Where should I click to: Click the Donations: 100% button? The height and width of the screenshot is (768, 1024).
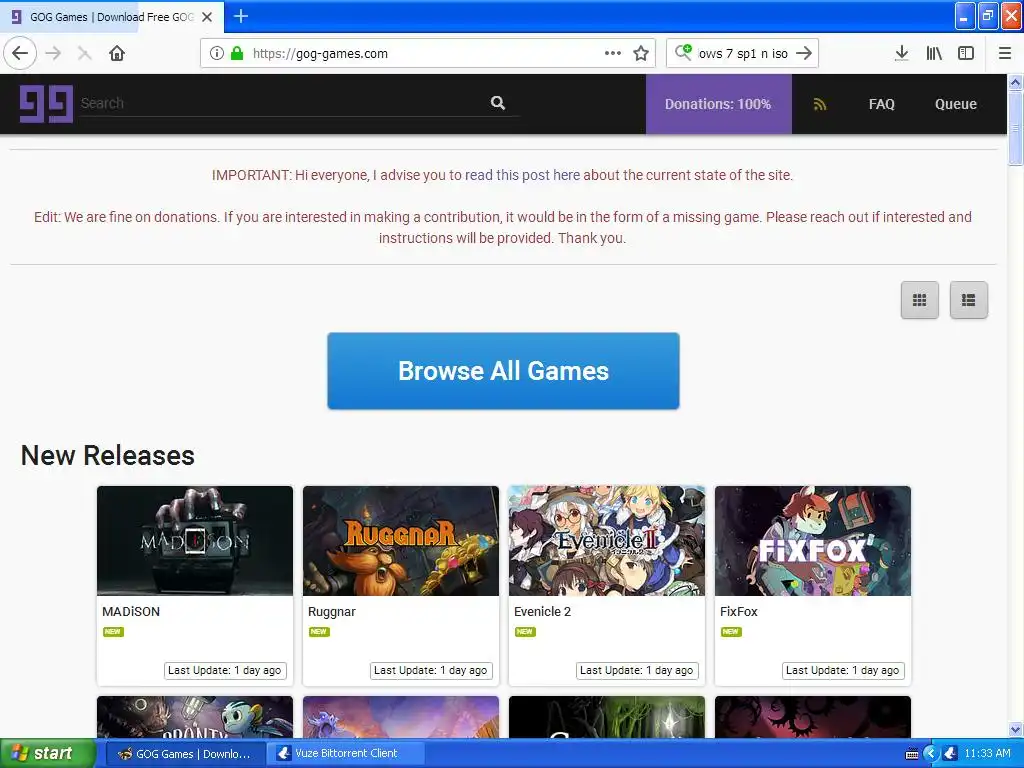718,104
